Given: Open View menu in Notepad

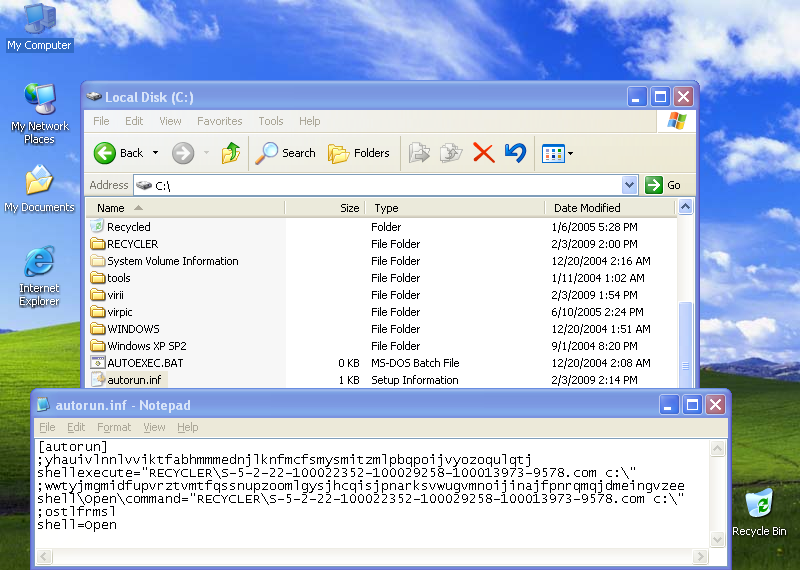Looking at the screenshot, I should pyautogui.click(x=154, y=427).
